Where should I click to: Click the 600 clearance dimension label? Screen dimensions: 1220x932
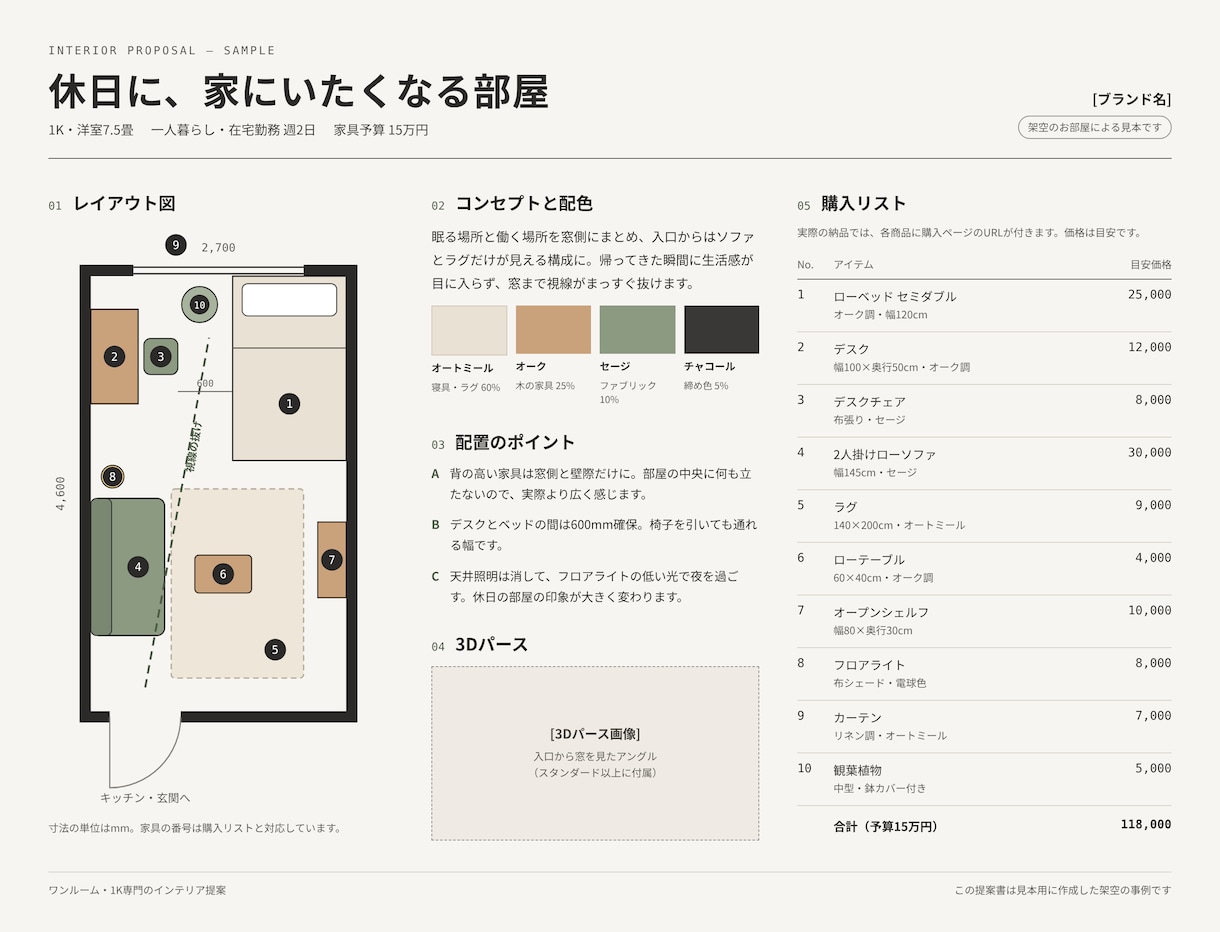pos(205,383)
